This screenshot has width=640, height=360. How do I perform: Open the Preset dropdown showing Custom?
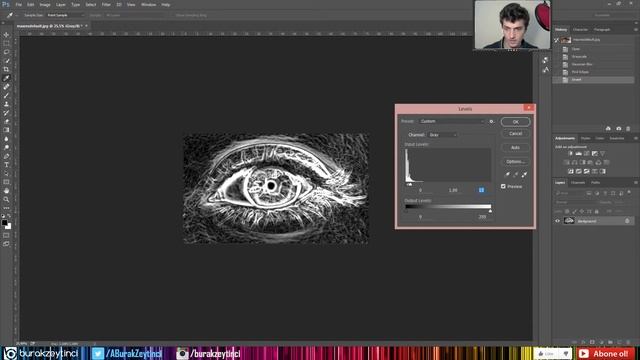[x=452, y=121]
